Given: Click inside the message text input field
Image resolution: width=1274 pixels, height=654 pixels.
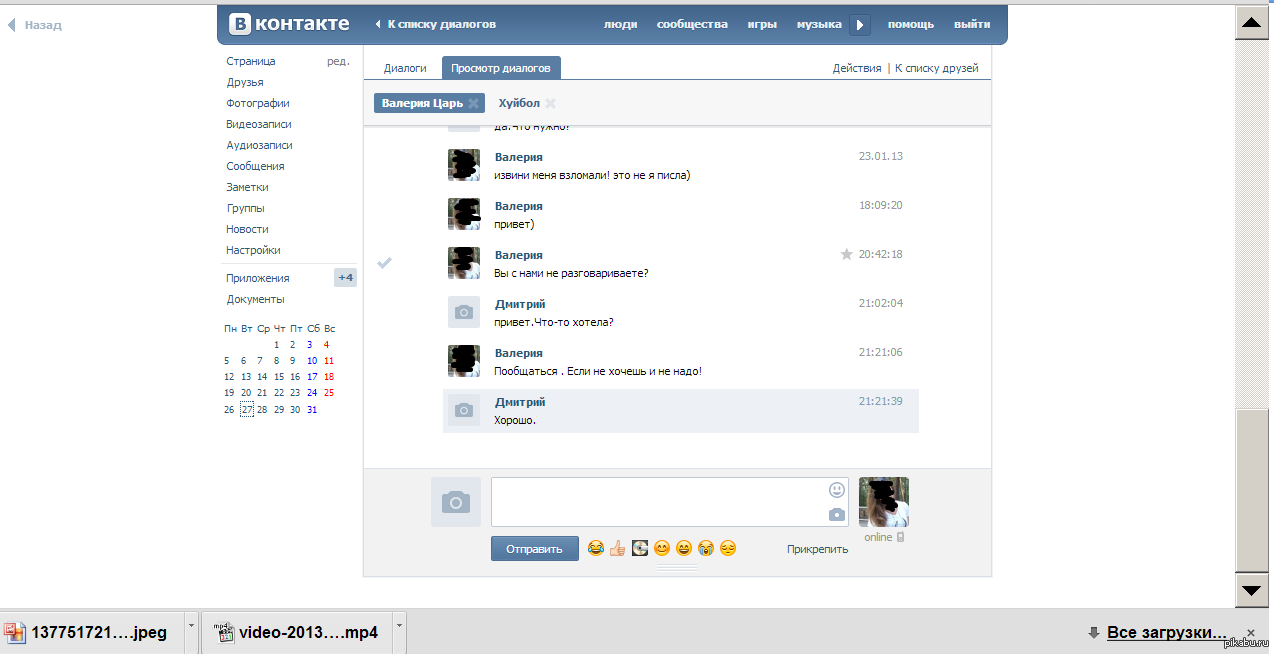Looking at the screenshot, I should point(655,502).
